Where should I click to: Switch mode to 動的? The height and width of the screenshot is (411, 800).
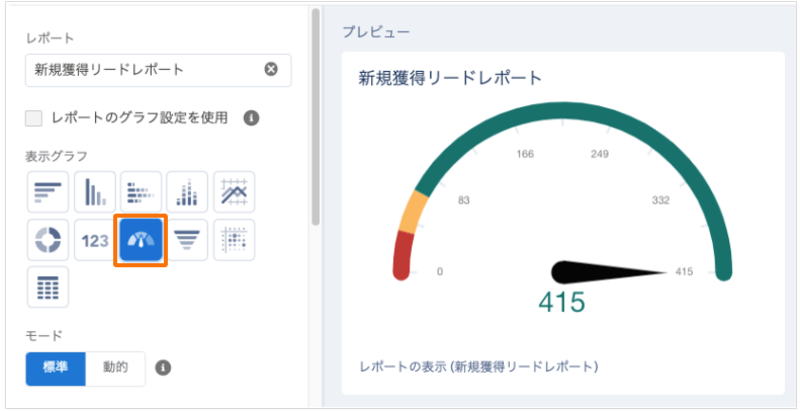tap(115, 367)
